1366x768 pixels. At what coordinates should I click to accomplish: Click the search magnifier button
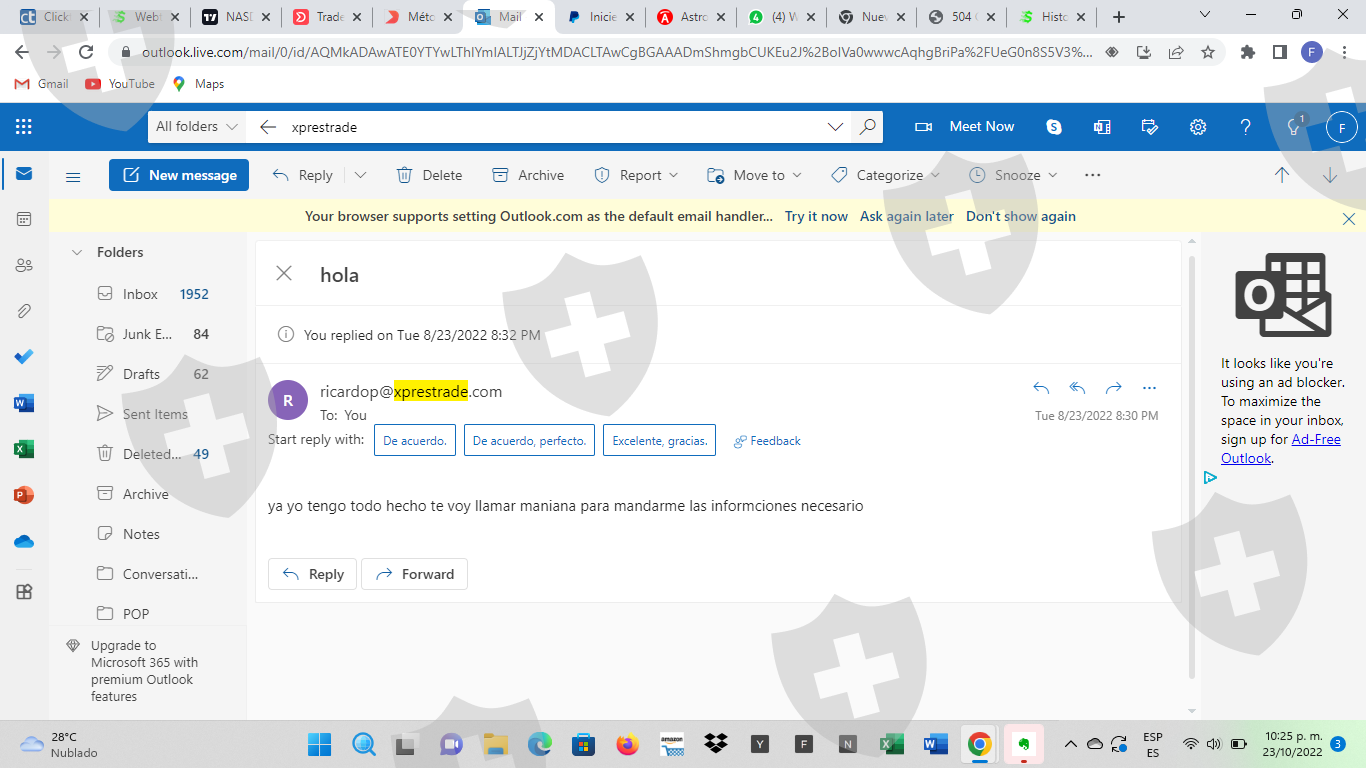(x=867, y=127)
